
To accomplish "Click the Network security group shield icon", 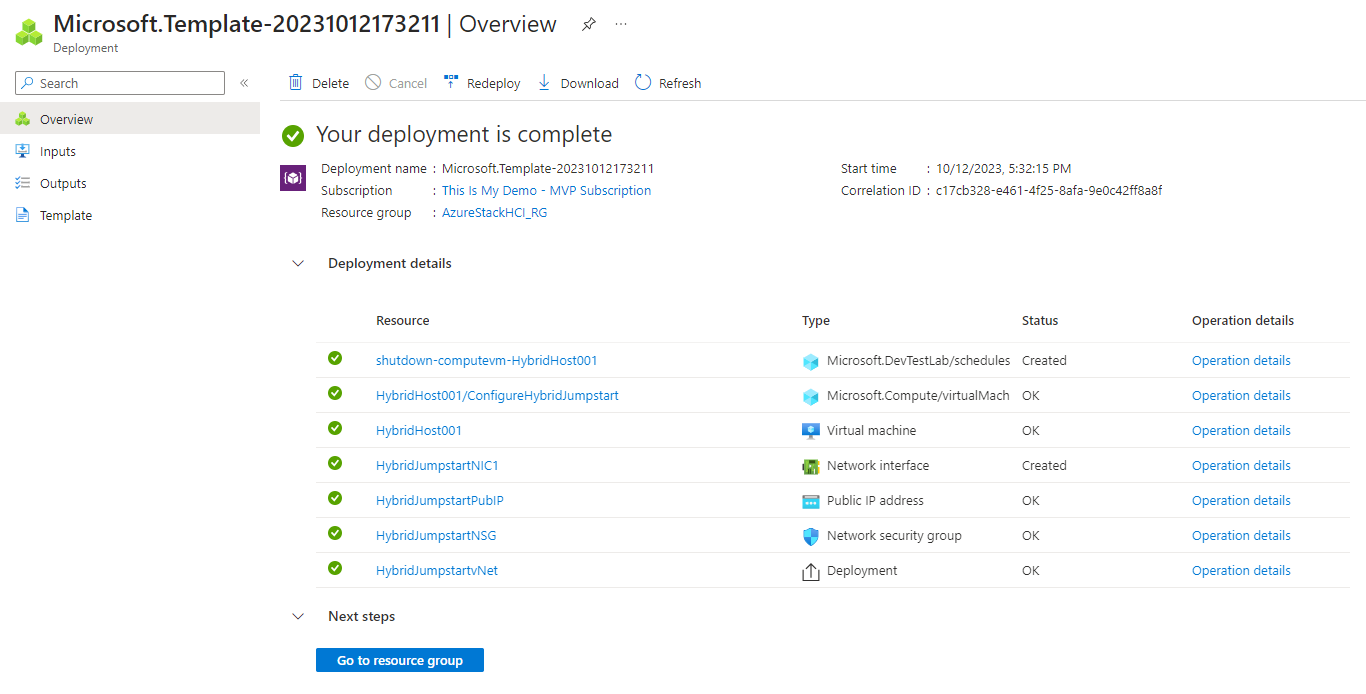I will point(811,536).
